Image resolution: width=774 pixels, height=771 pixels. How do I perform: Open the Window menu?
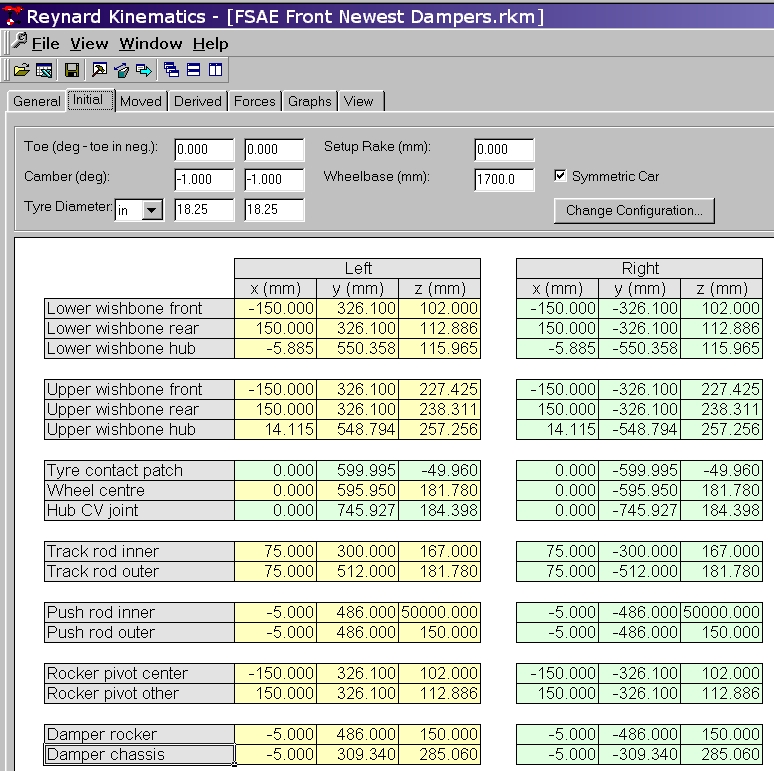coord(151,44)
